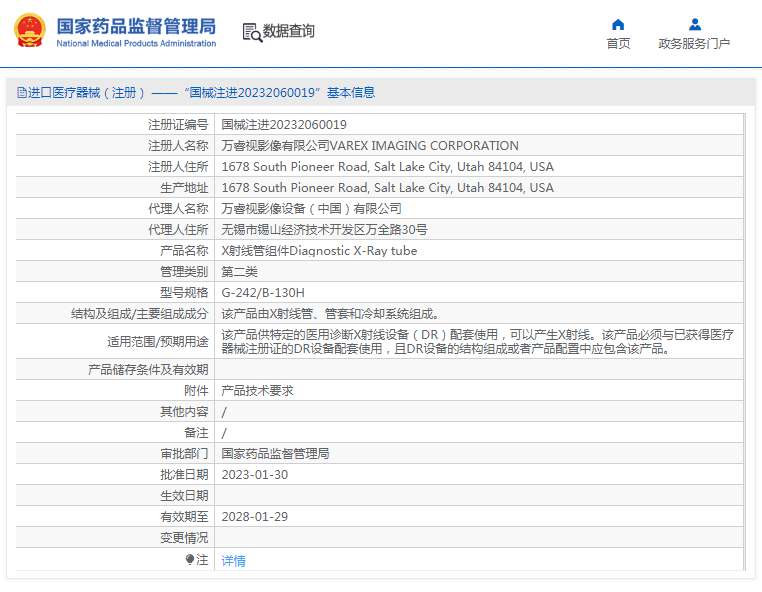The width and height of the screenshot is (762, 592).
Task: Click the 产品储存条件及有效期 label
Action: click(x=148, y=370)
